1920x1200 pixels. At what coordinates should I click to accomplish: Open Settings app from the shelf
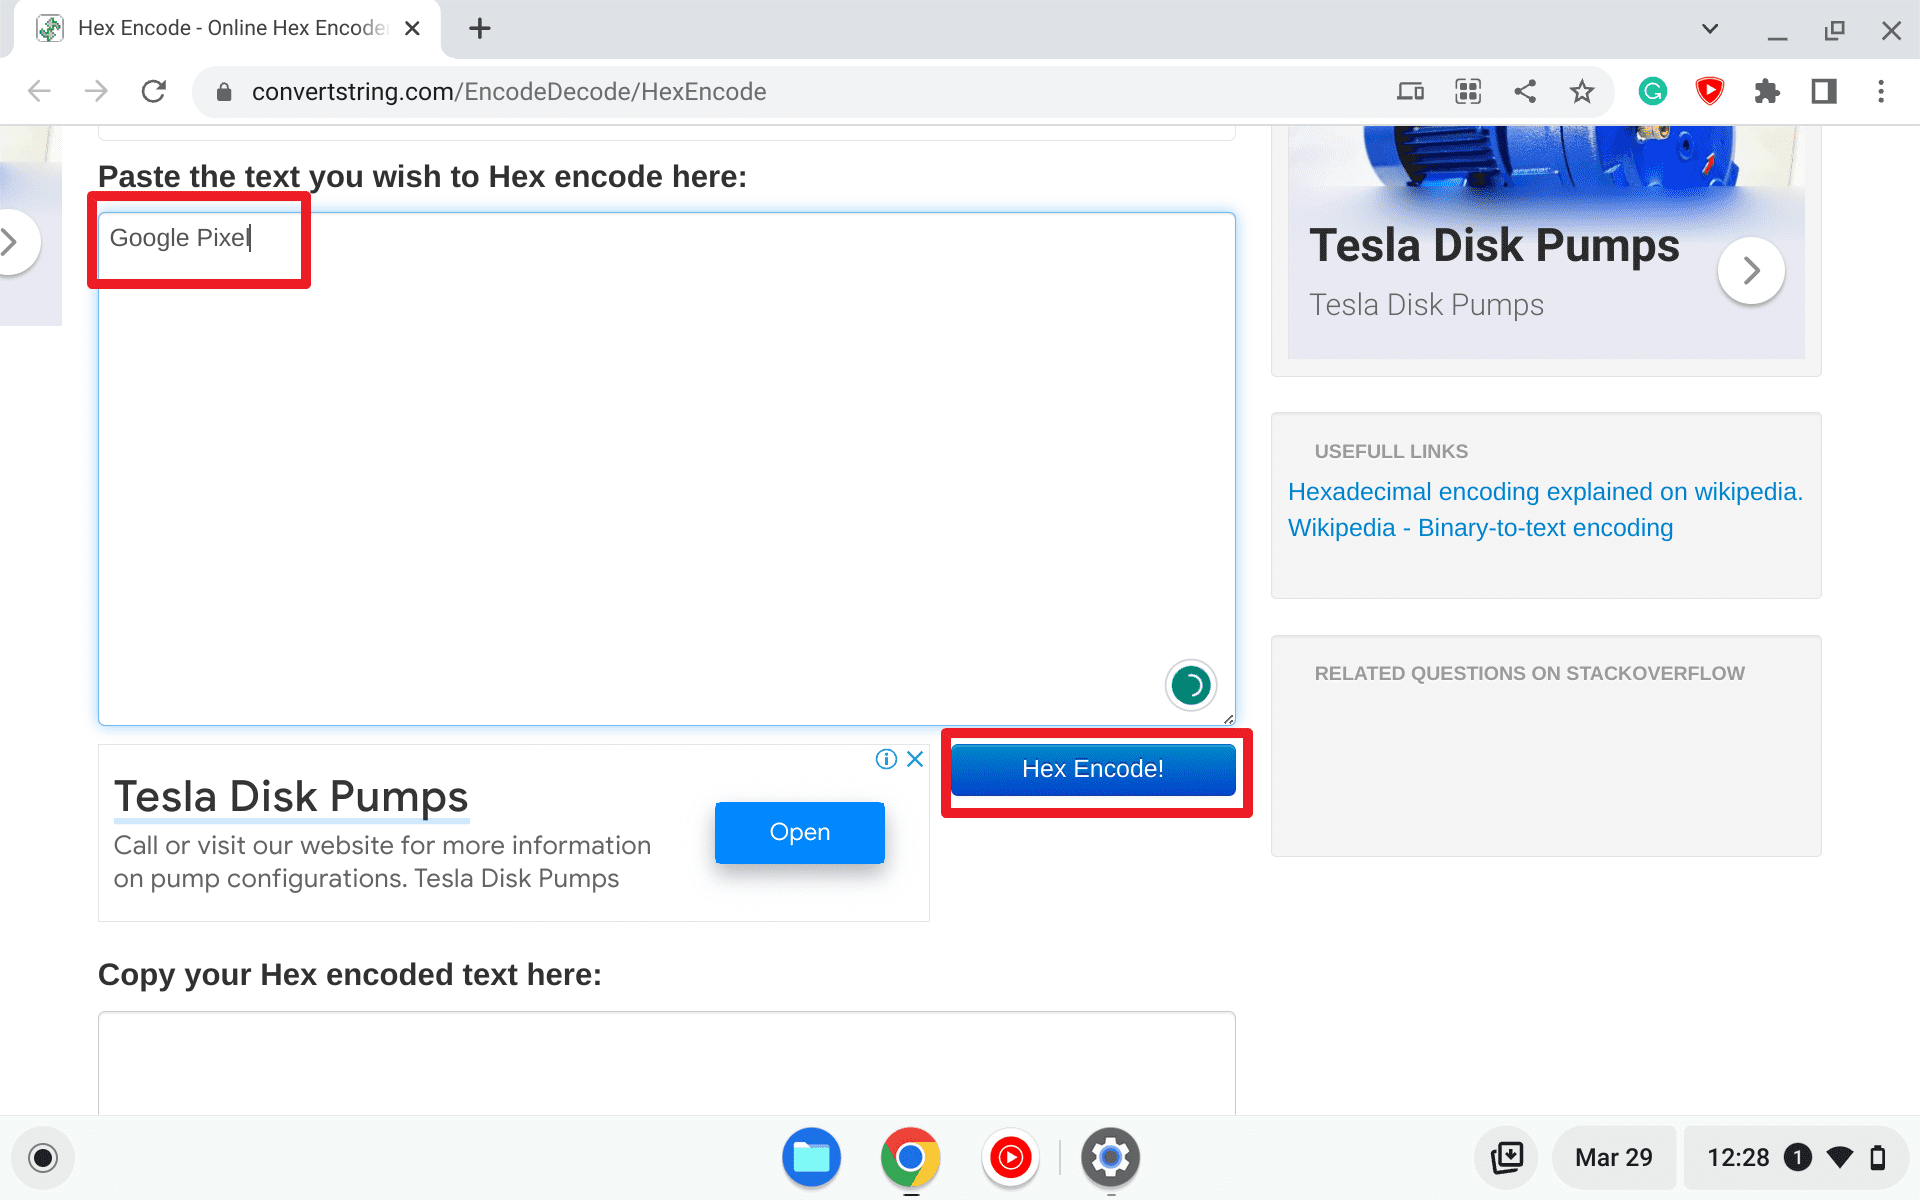[1110, 1158]
